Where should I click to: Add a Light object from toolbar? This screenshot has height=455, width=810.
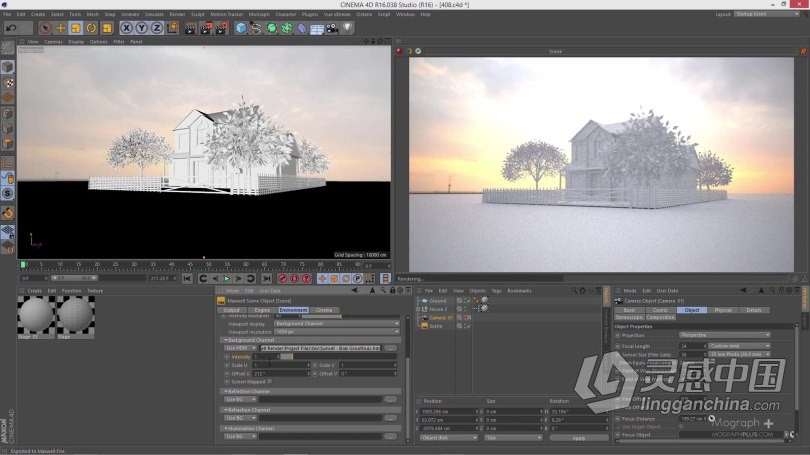pyautogui.click(x=348, y=28)
